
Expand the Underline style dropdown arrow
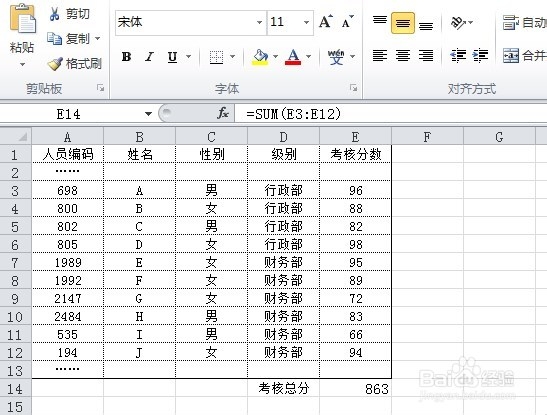189,56
